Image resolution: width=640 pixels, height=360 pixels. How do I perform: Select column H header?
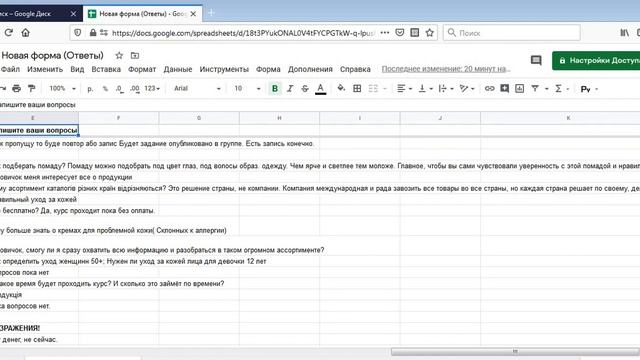pos(279,118)
